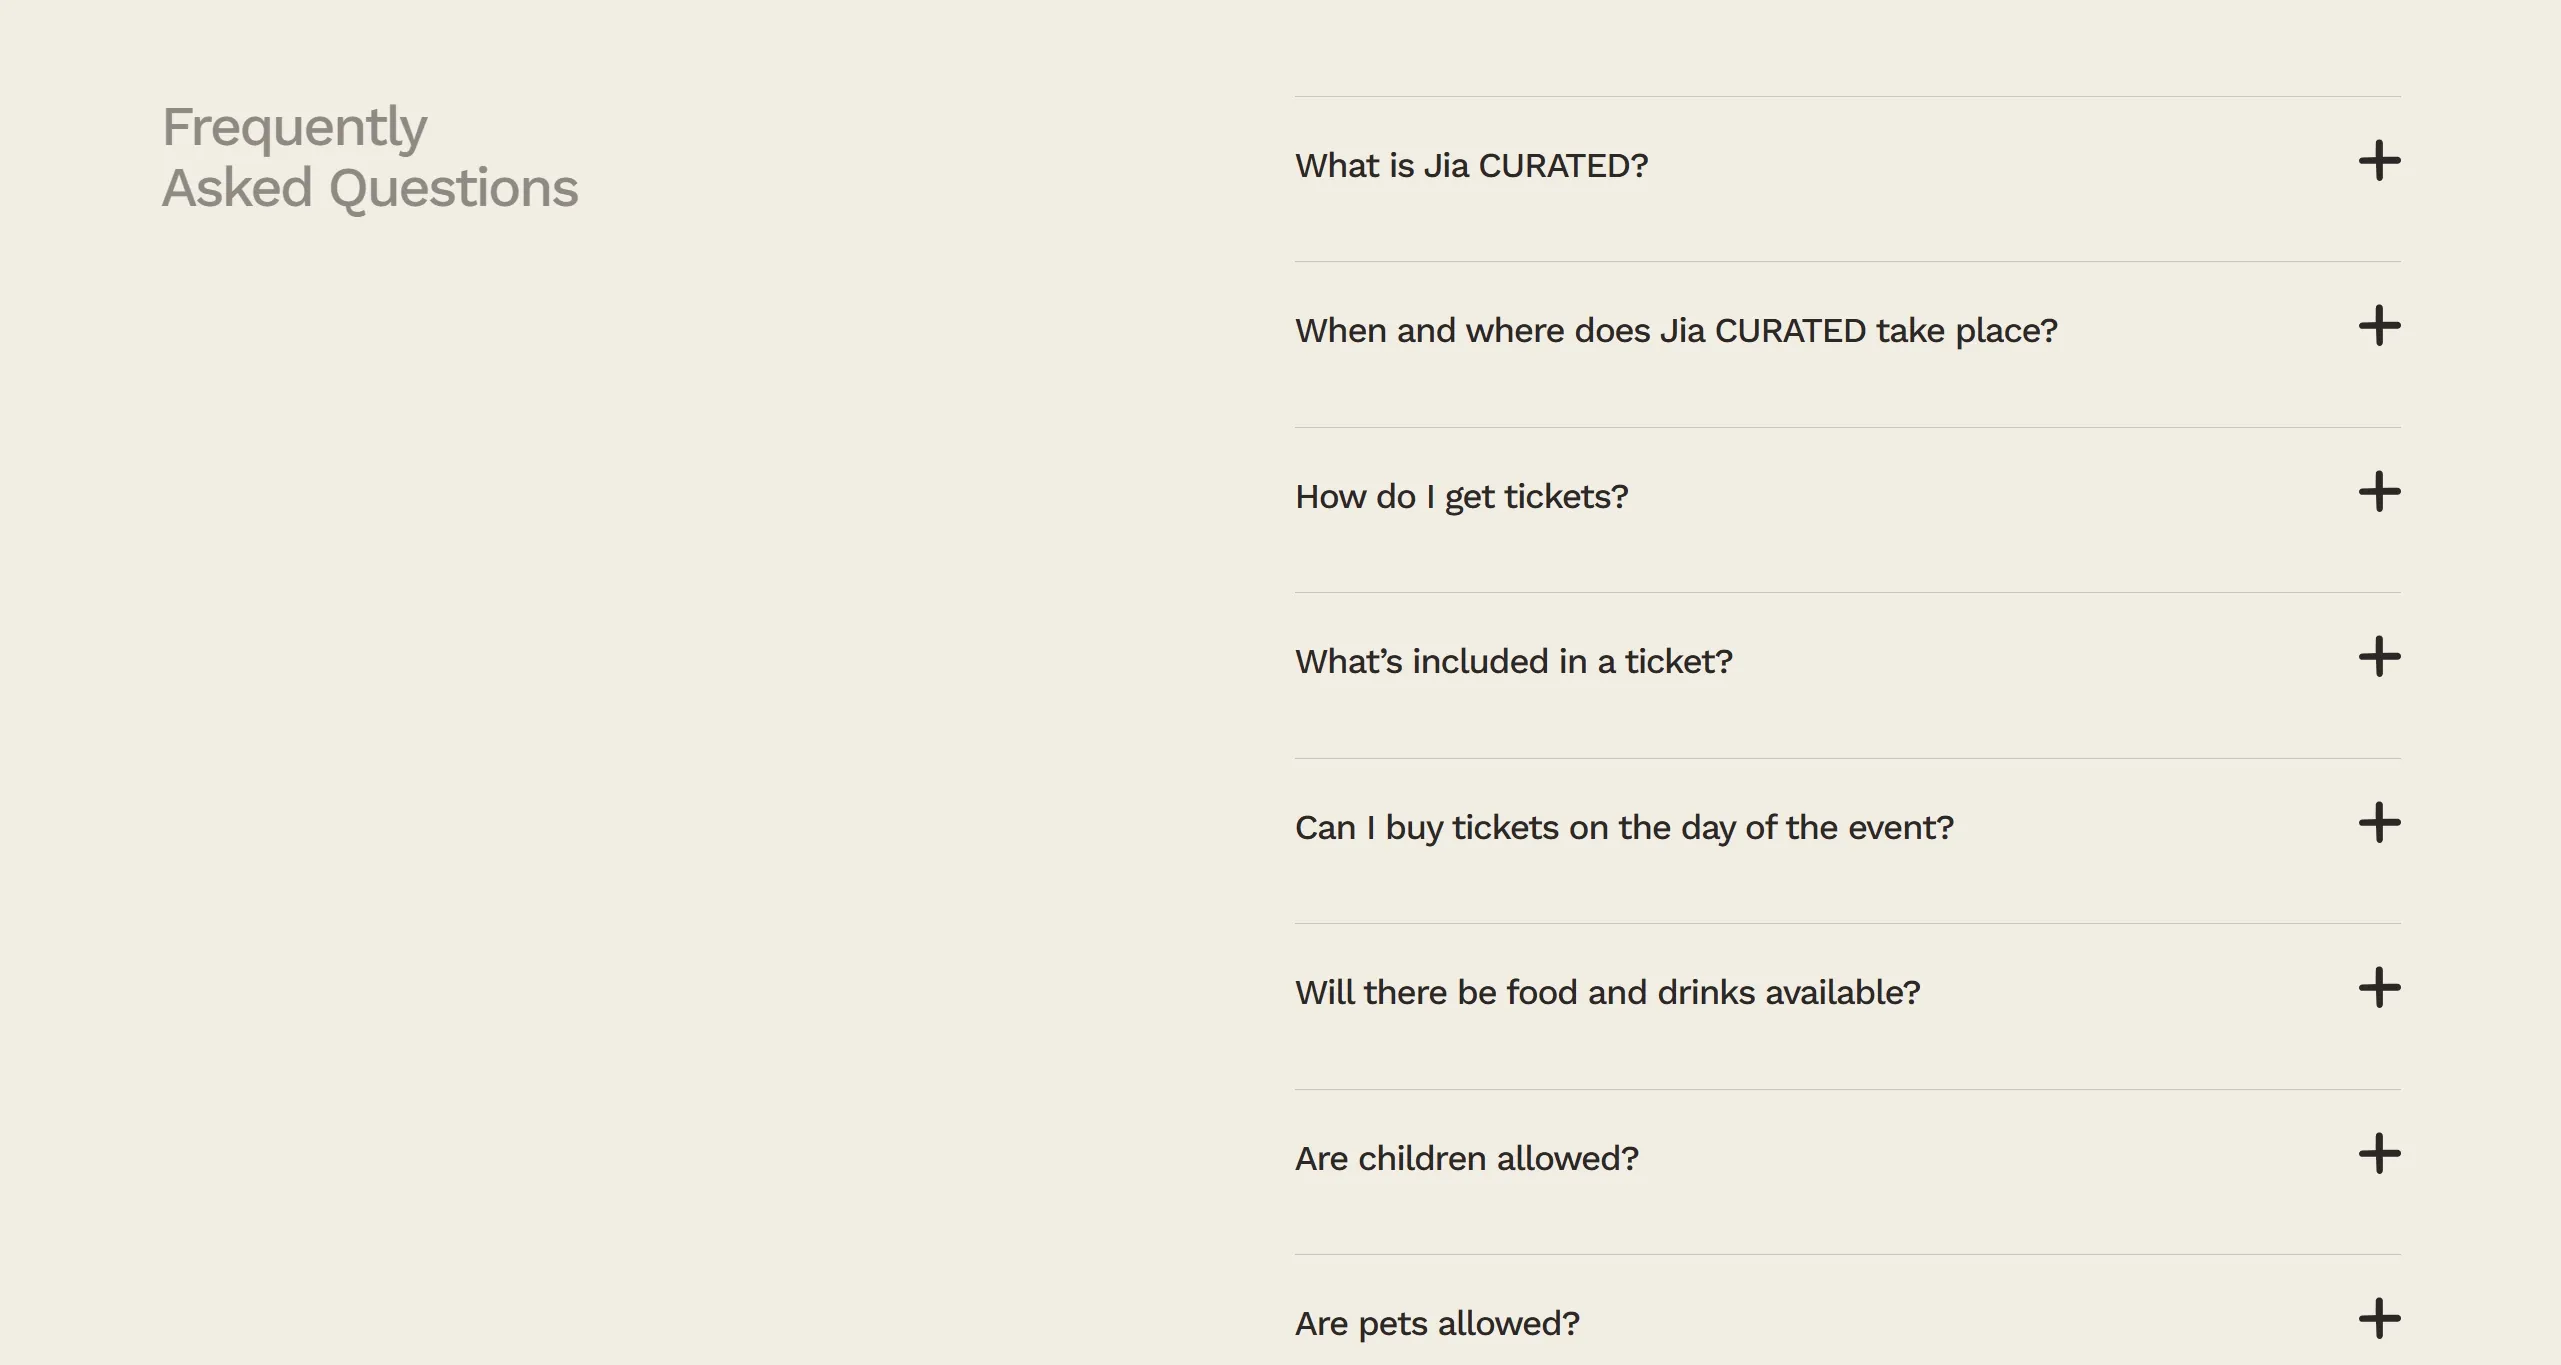This screenshot has height=1365, width=2561.
Task: Click the word "CURATED" in the first question
Action: click(1562, 166)
